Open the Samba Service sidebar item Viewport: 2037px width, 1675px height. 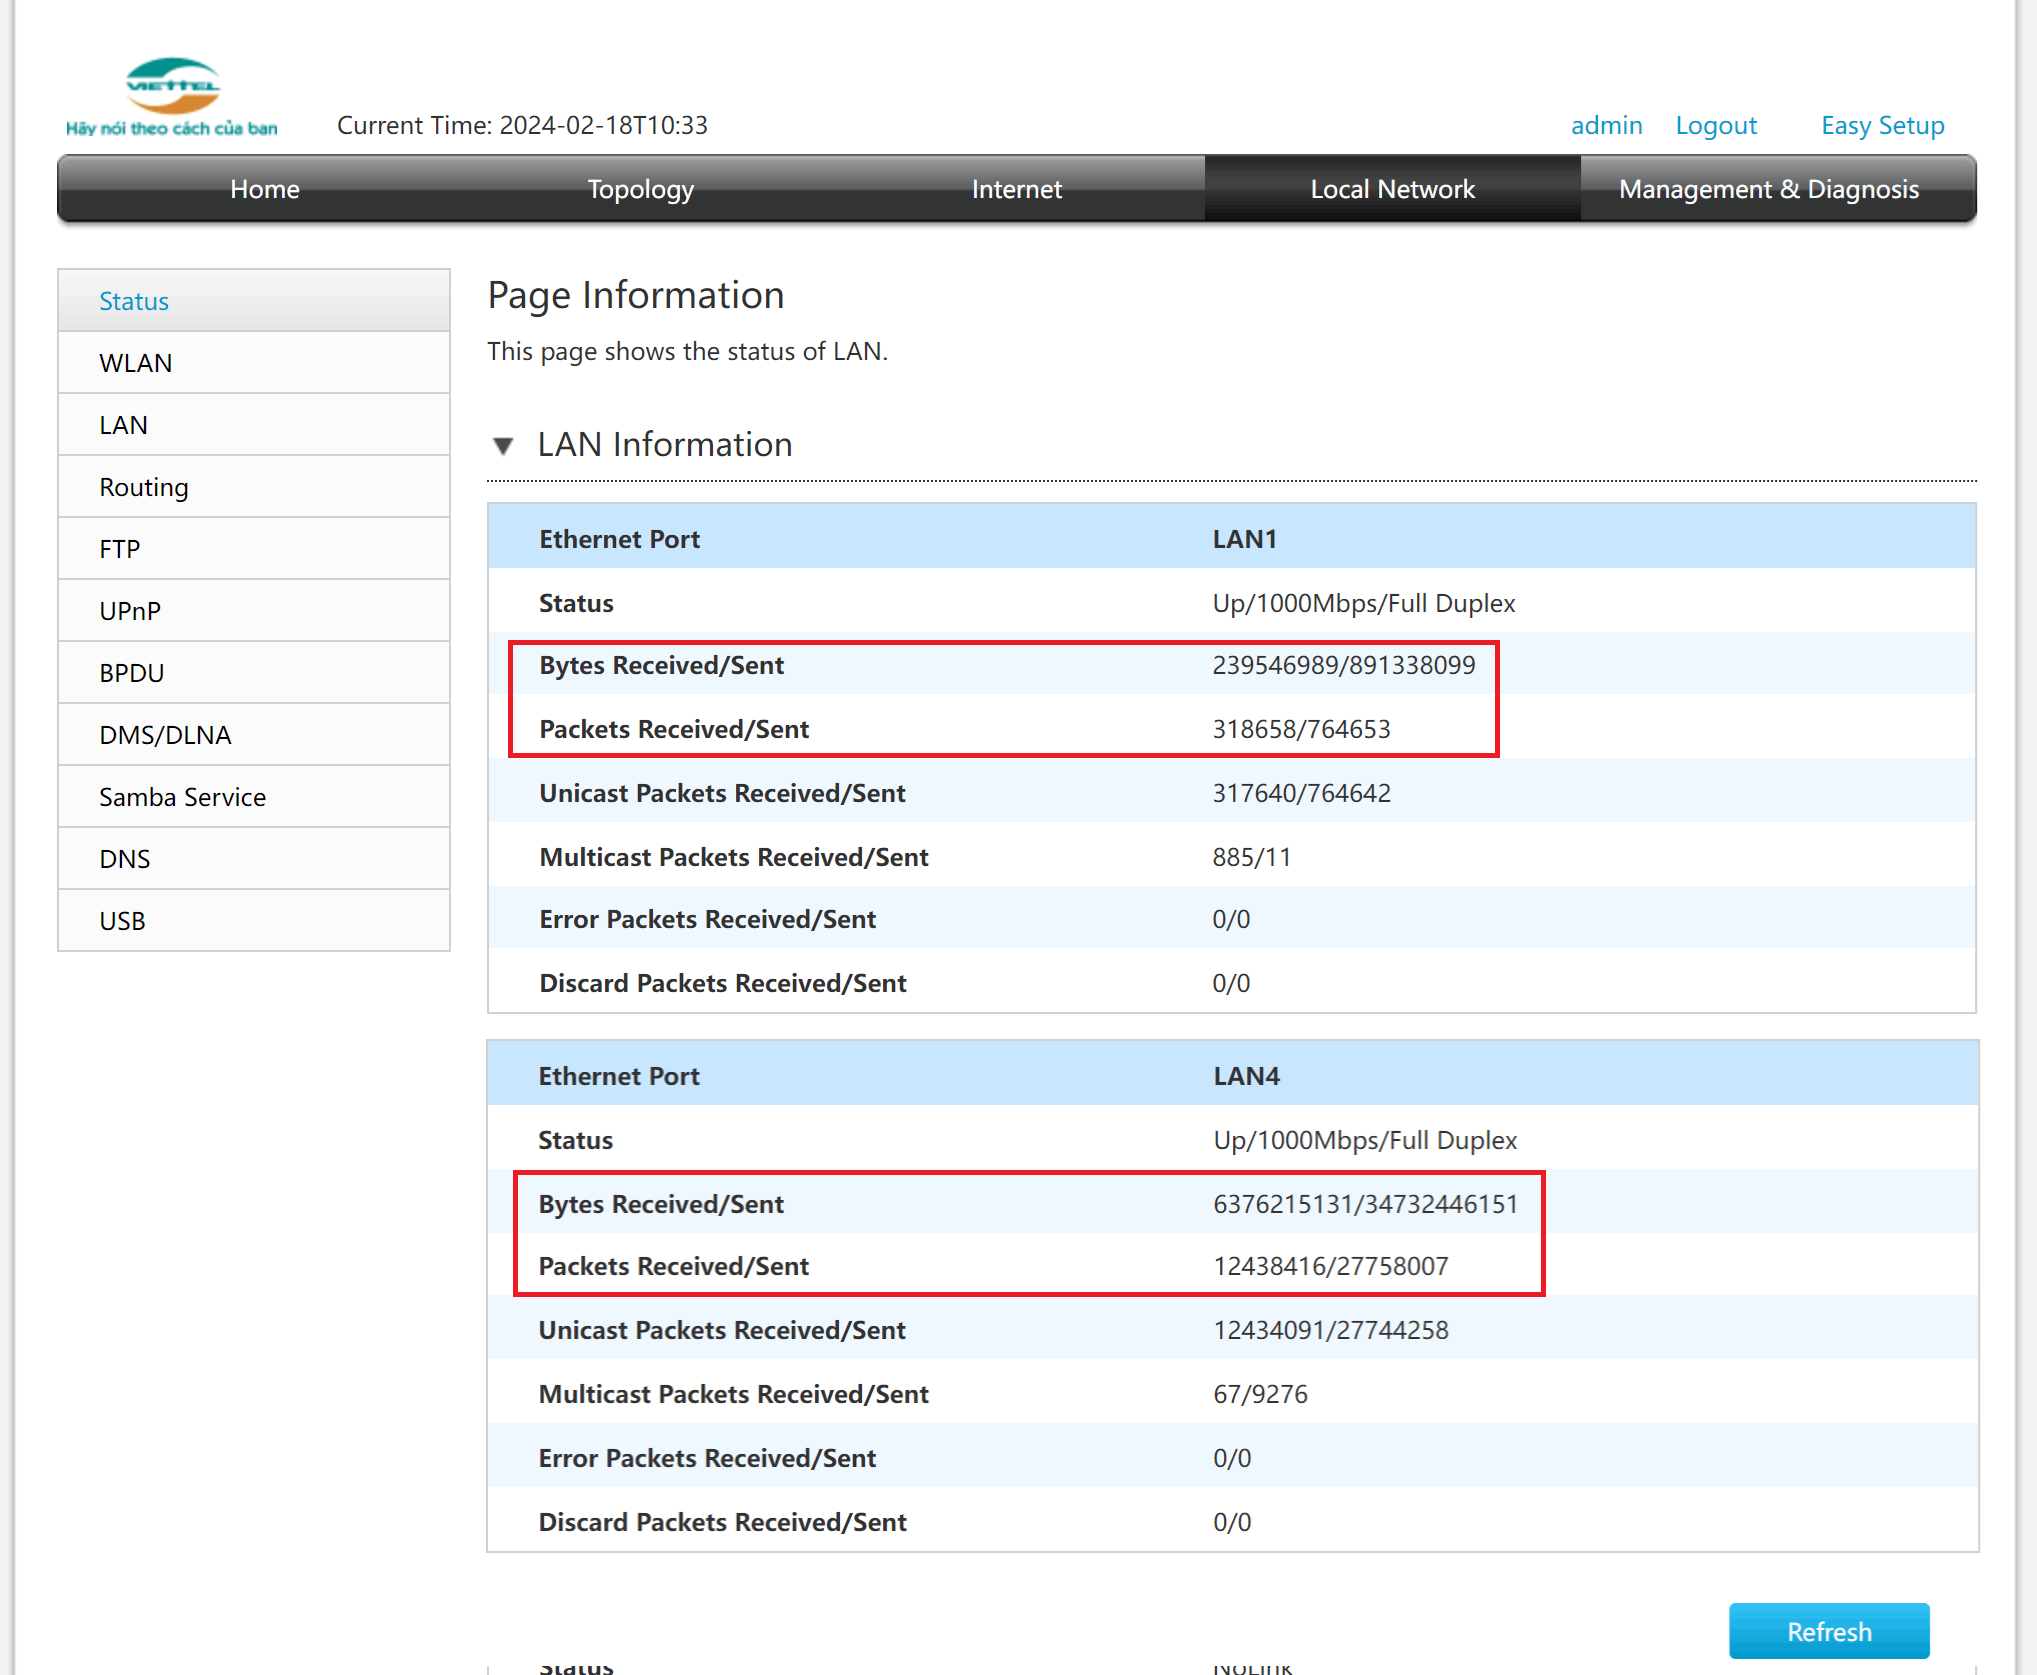pyautogui.click(x=254, y=797)
